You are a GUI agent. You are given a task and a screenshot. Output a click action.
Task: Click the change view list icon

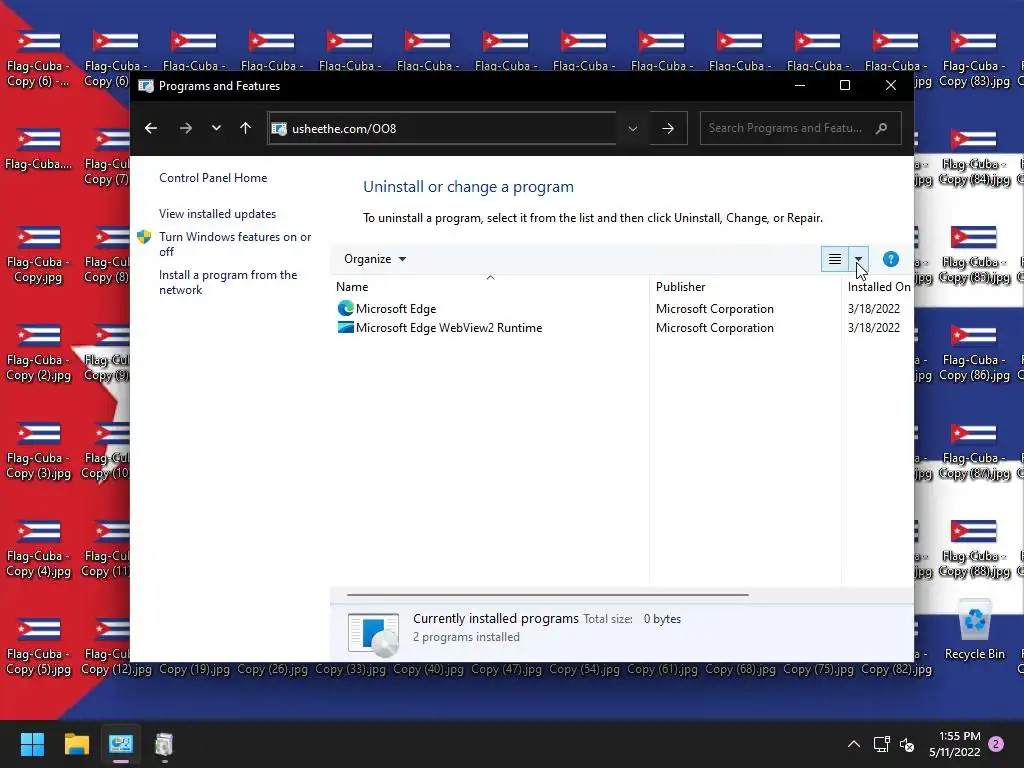pyautogui.click(x=835, y=259)
